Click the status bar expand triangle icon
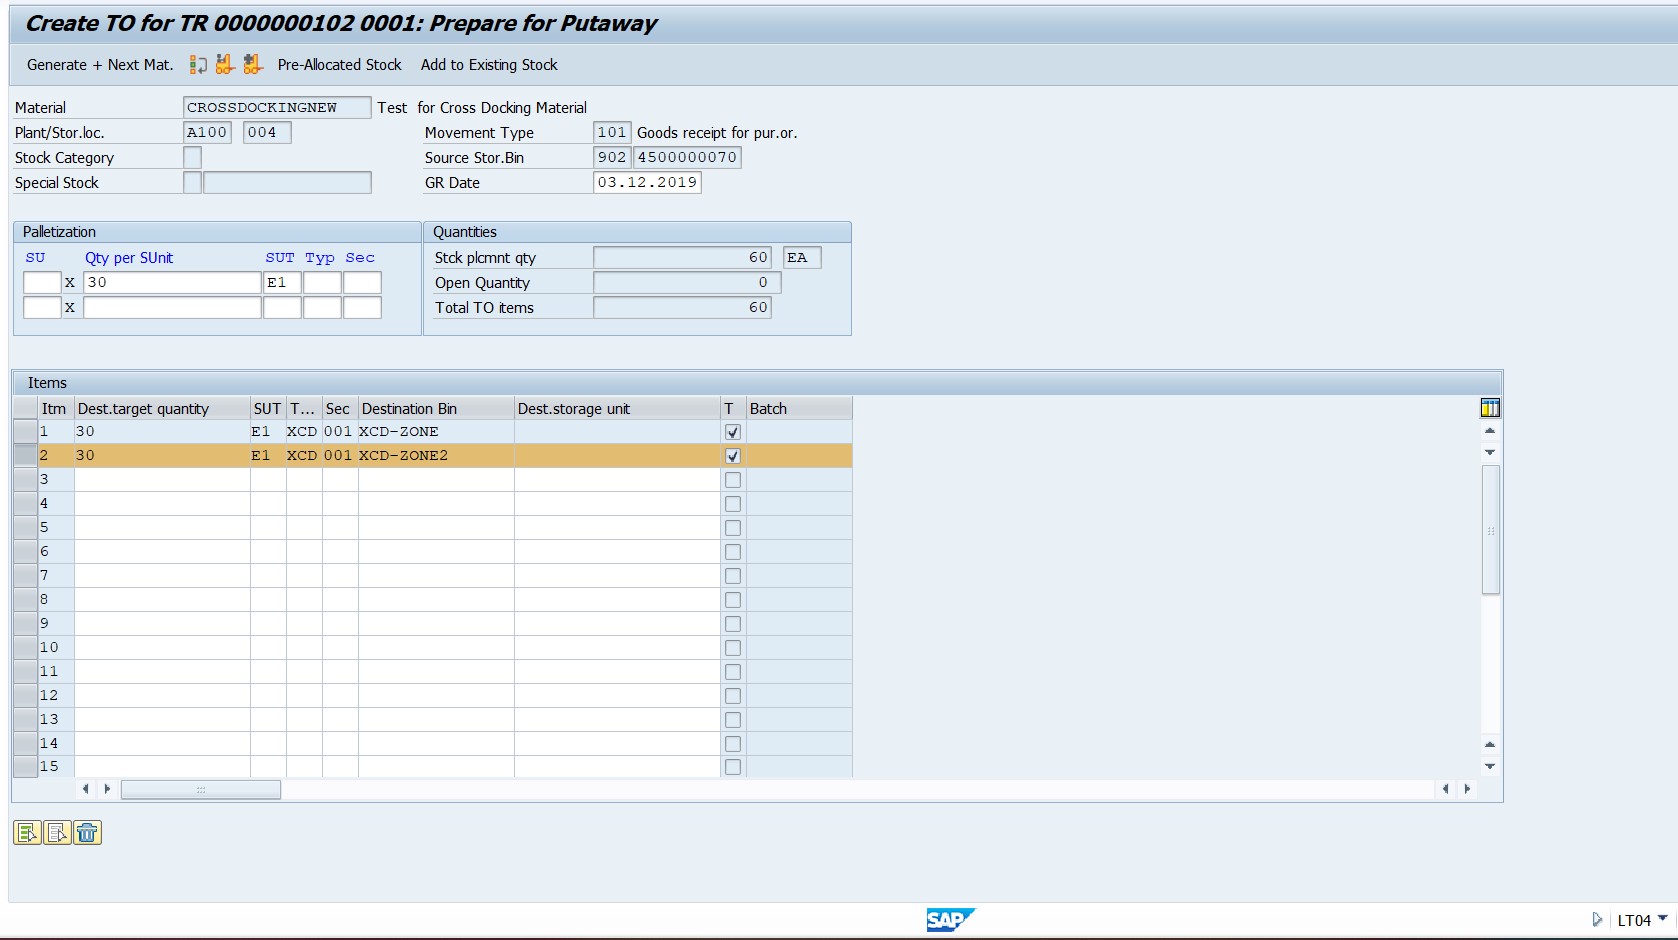Viewport: 1678px width, 940px height. click(x=1597, y=919)
